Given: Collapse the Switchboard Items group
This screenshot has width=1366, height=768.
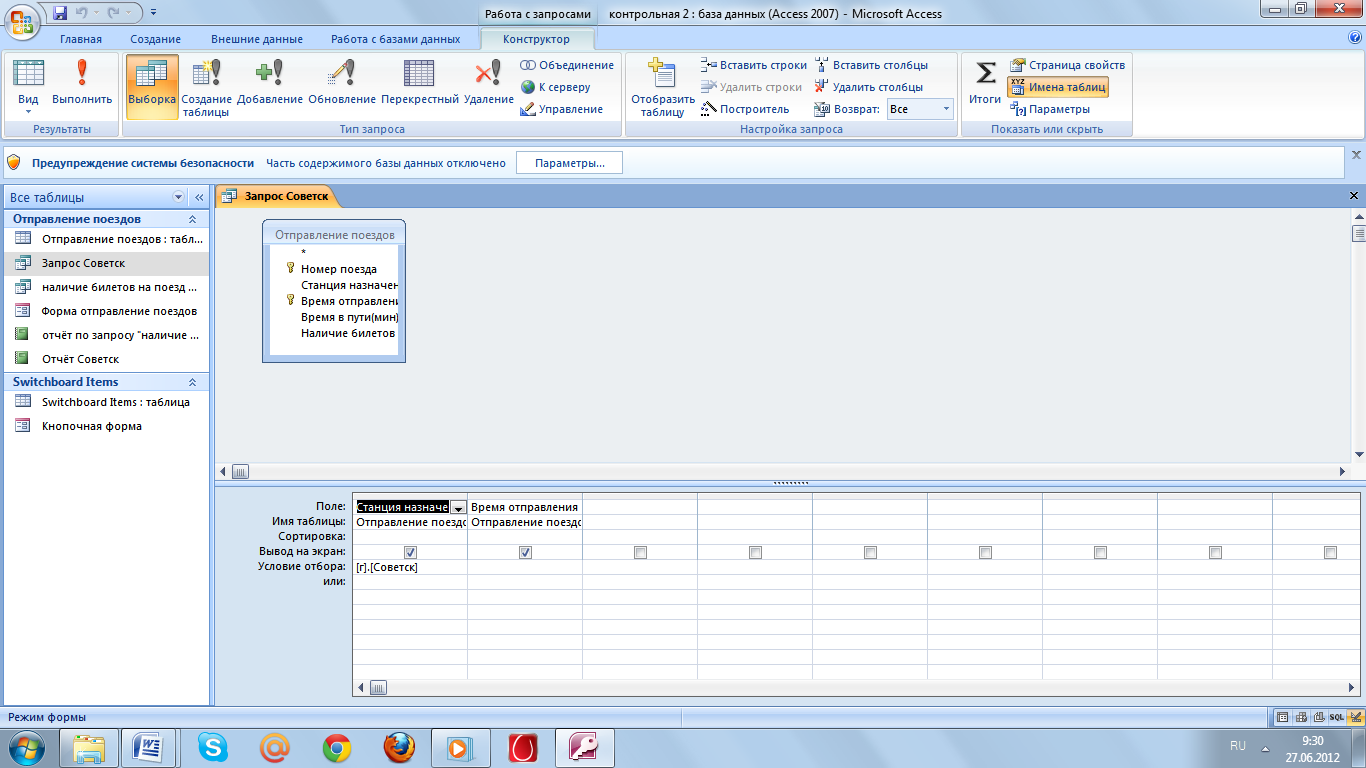Looking at the screenshot, I should (193, 382).
